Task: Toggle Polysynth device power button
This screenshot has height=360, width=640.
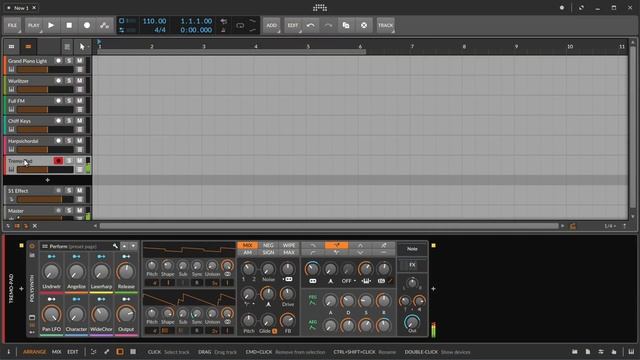Action: tap(32, 246)
